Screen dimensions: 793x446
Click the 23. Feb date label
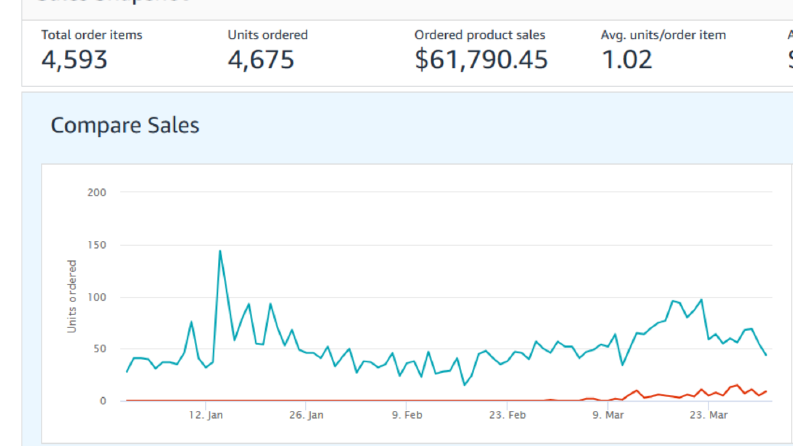507,415
